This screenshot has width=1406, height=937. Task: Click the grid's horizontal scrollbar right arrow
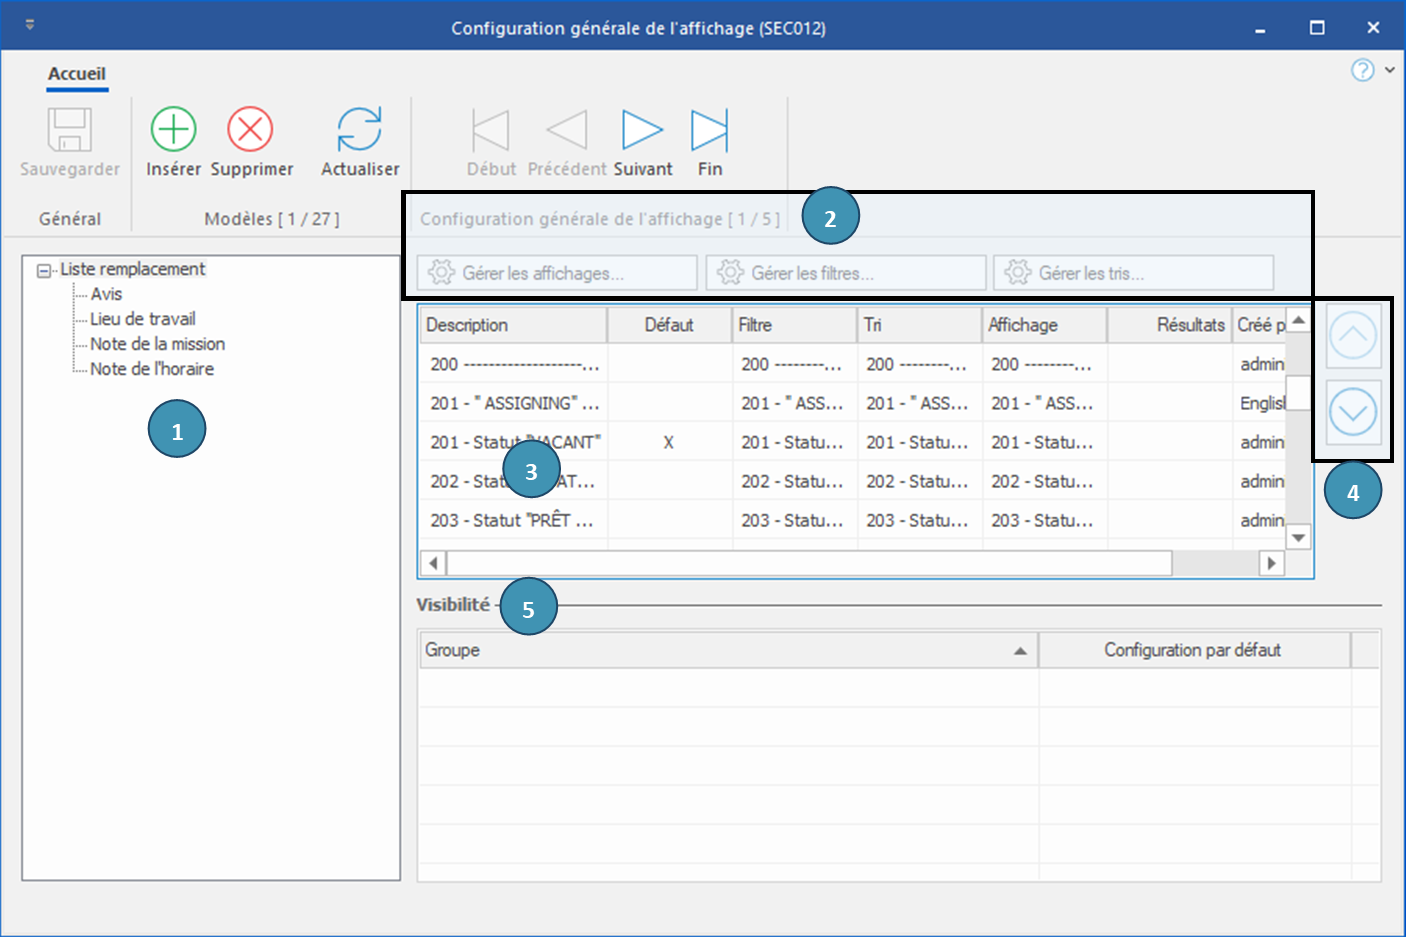pos(1271,563)
